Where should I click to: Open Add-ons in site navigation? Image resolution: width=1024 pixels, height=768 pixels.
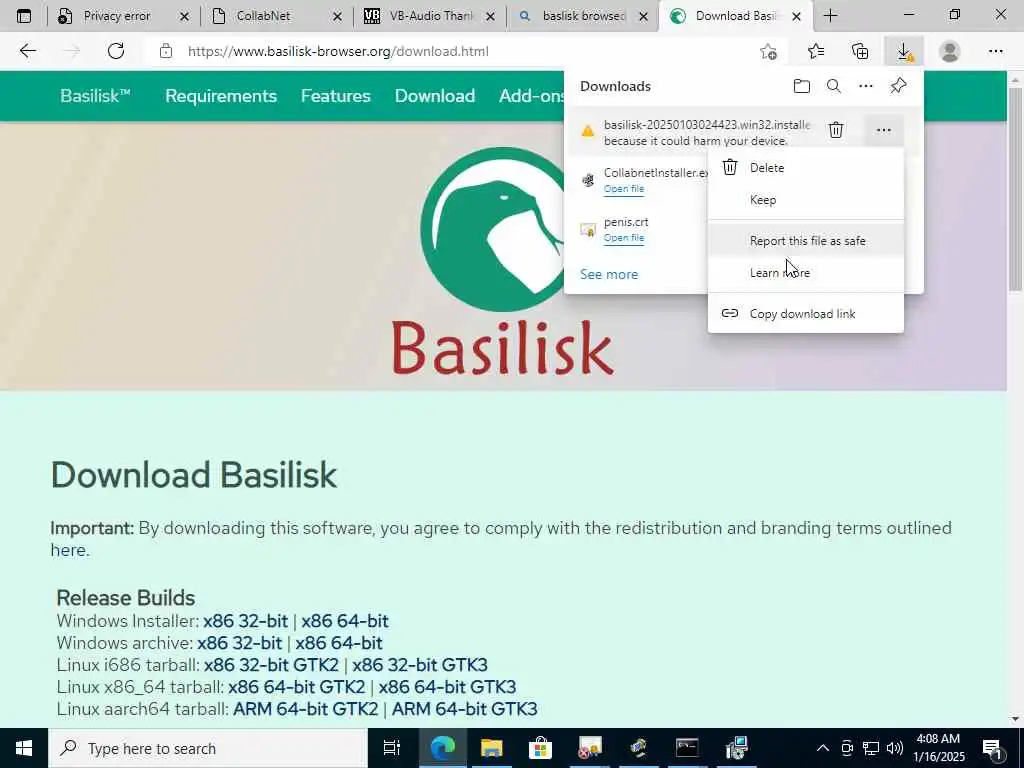point(532,96)
